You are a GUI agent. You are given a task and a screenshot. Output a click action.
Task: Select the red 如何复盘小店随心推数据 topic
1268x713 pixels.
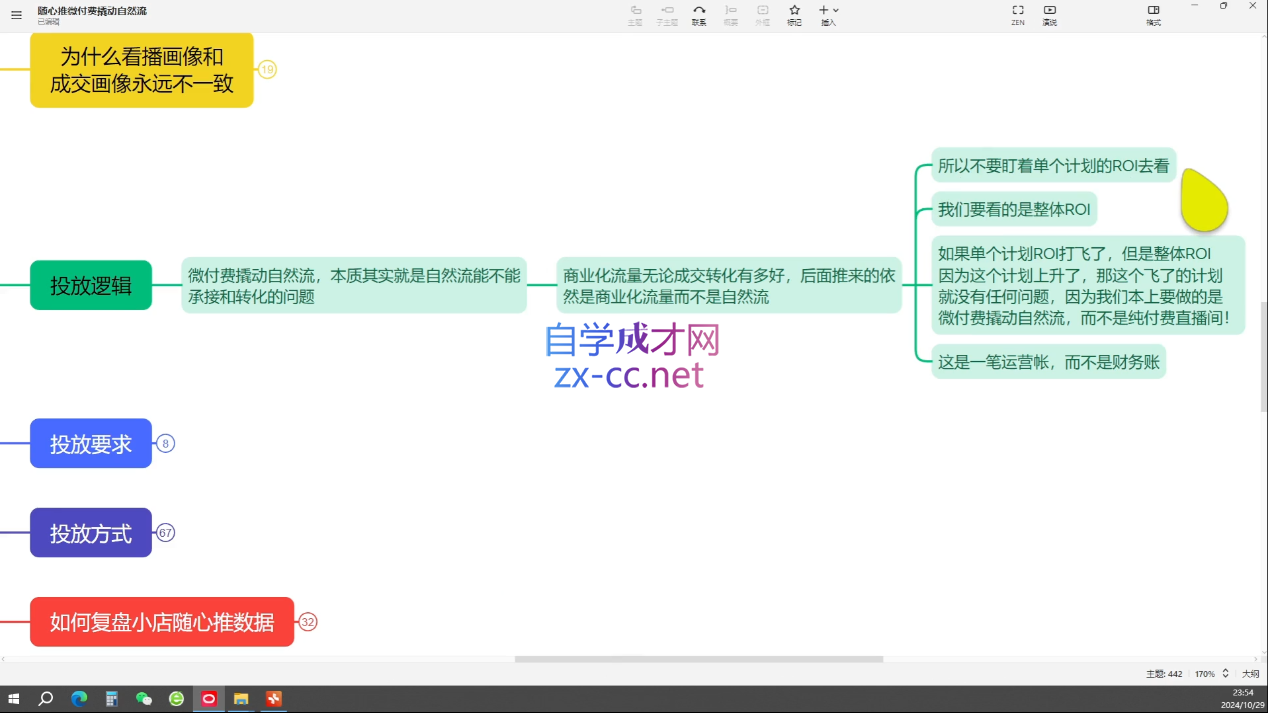[161, 622]
